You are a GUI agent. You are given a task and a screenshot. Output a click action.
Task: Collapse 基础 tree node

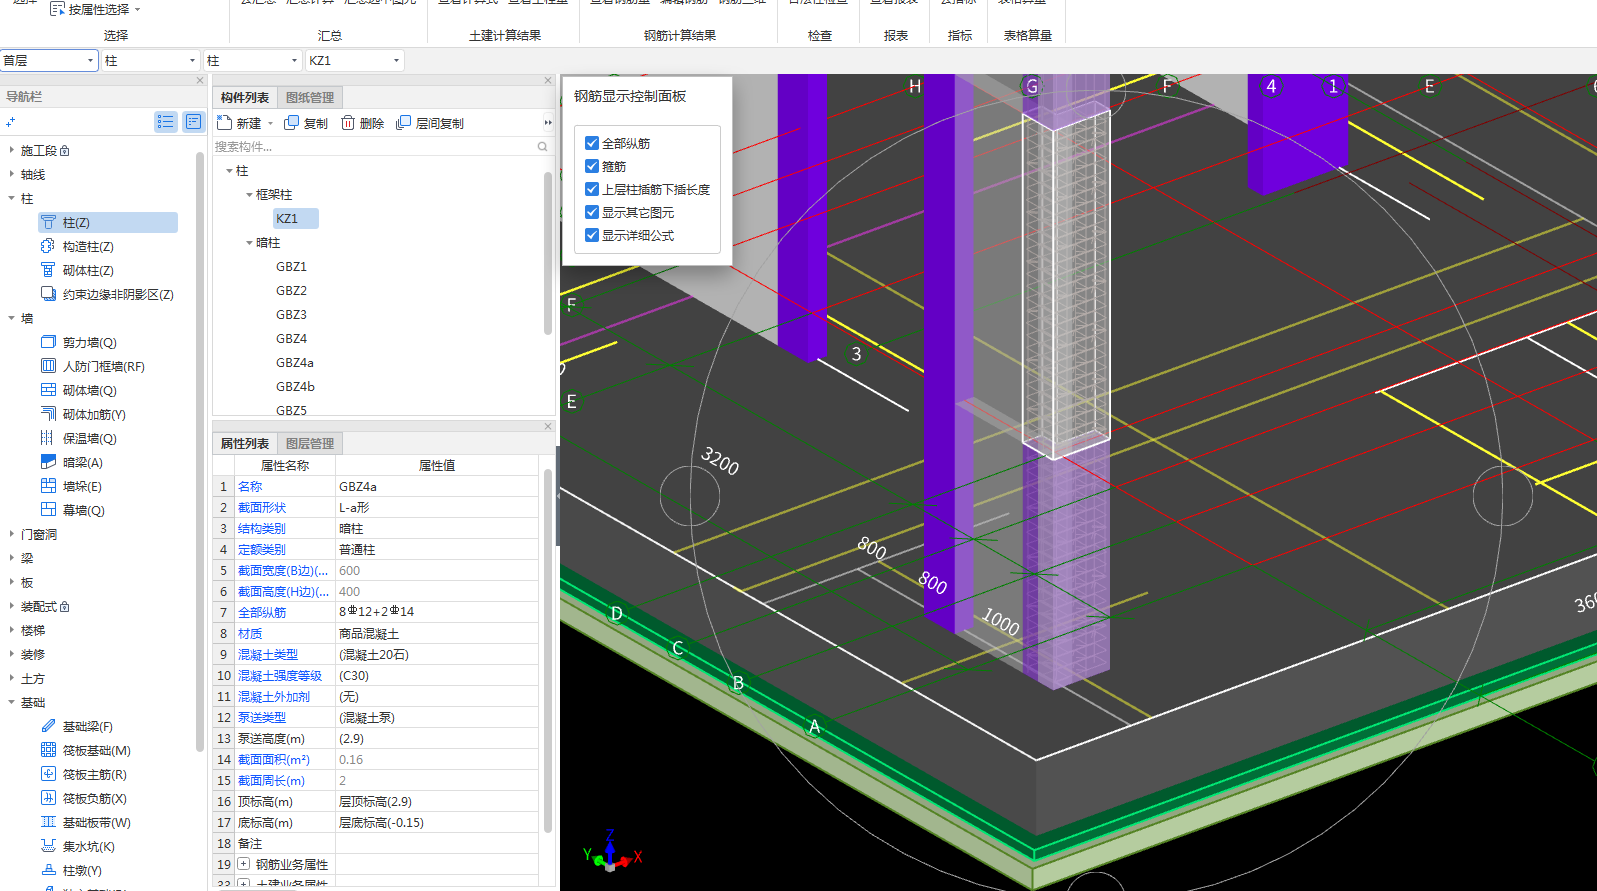[x=11, y=702]
